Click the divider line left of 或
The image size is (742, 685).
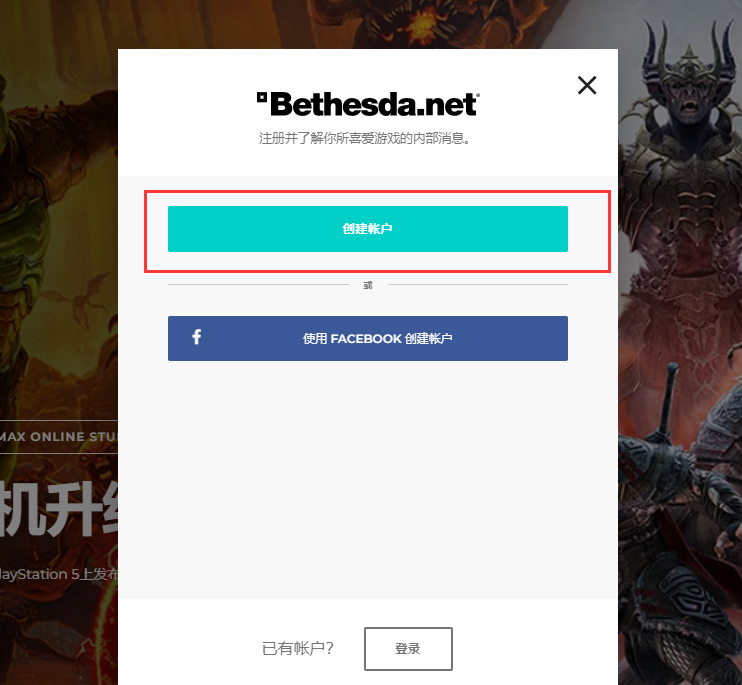[x=258, y=284]
